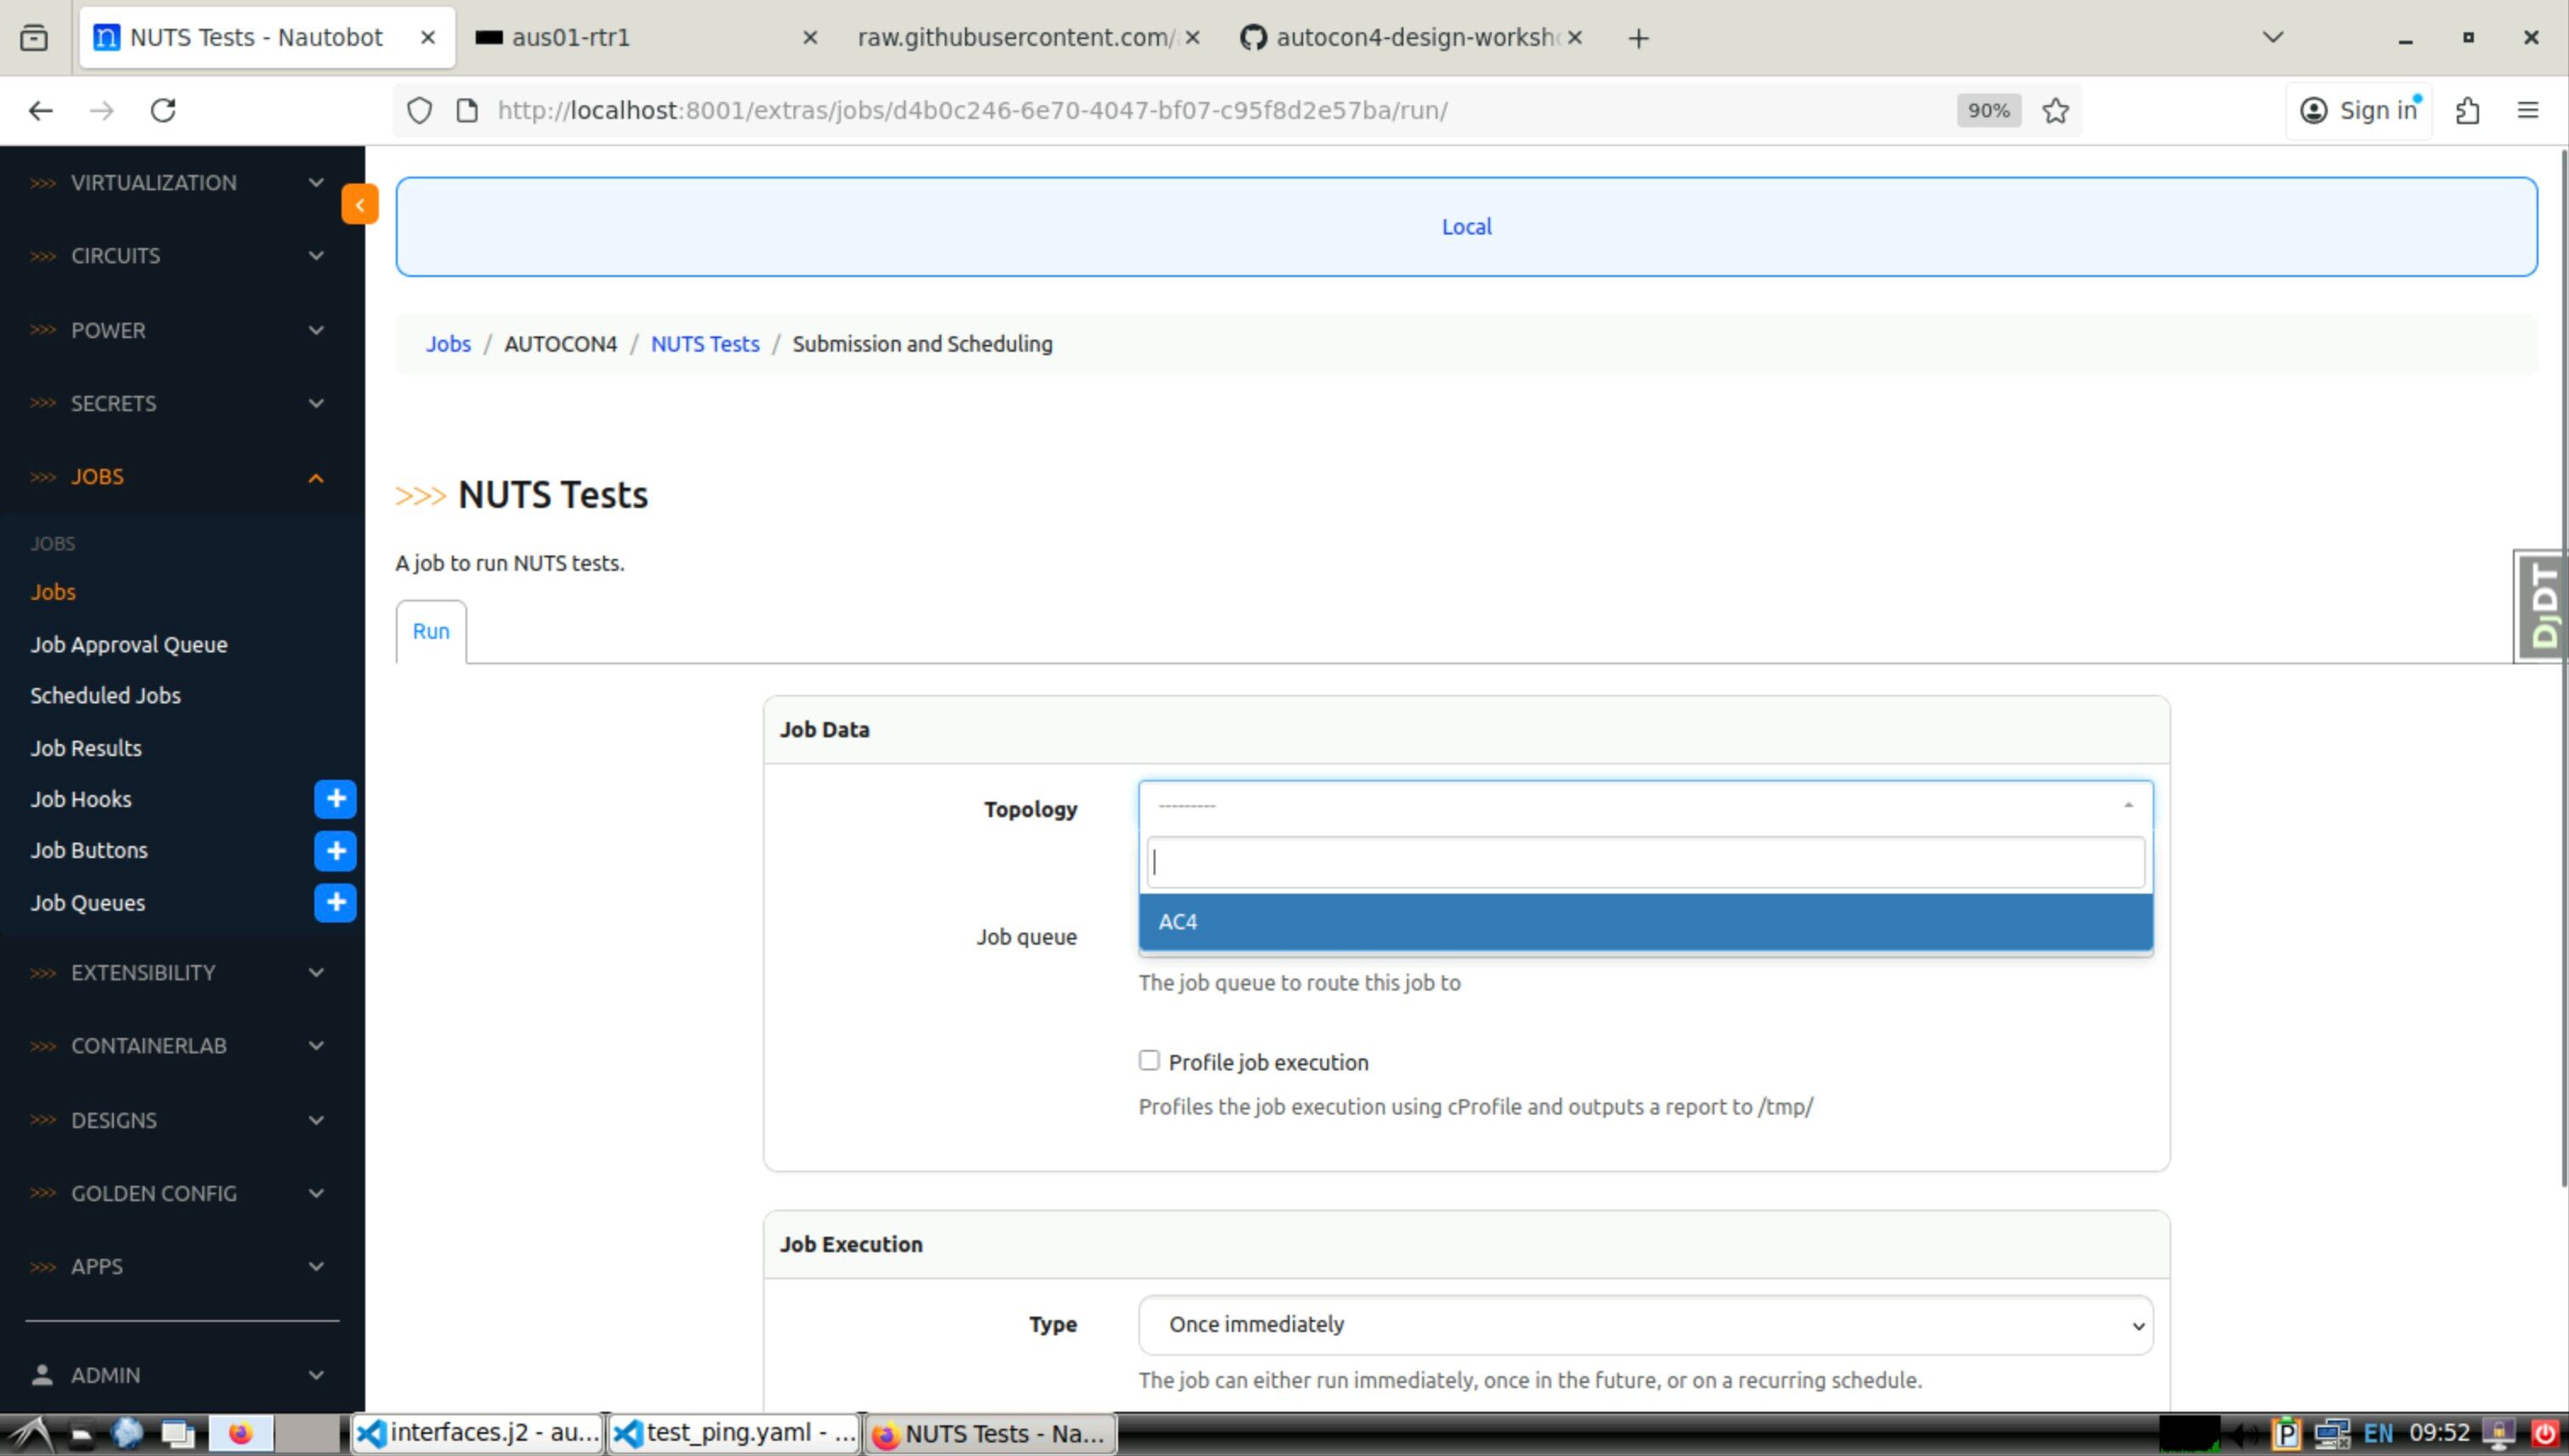
Task: Select the Run tab
Action: click(x=431, y=631)
